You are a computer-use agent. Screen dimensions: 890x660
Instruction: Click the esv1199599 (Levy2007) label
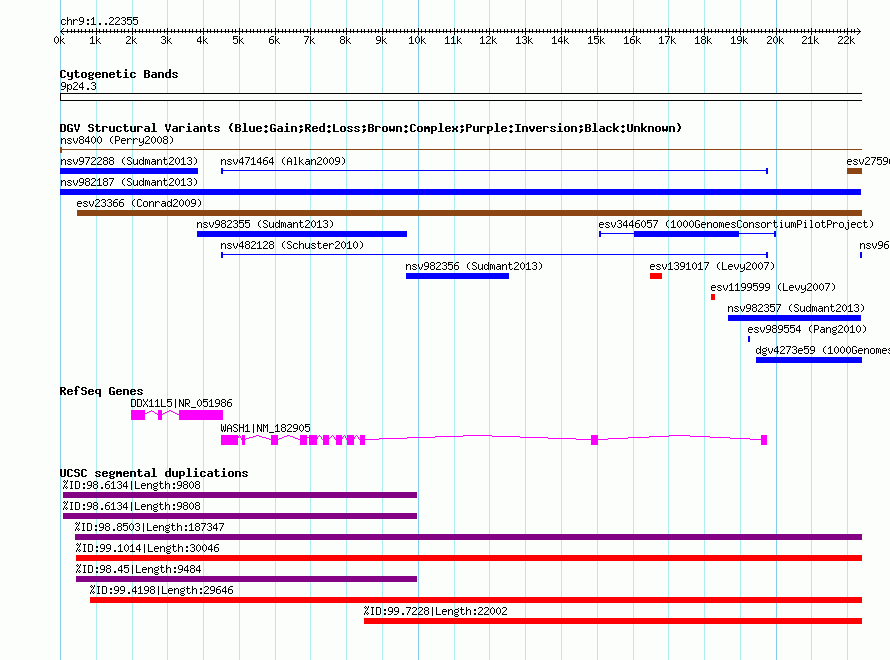click(x=773, y=287)
